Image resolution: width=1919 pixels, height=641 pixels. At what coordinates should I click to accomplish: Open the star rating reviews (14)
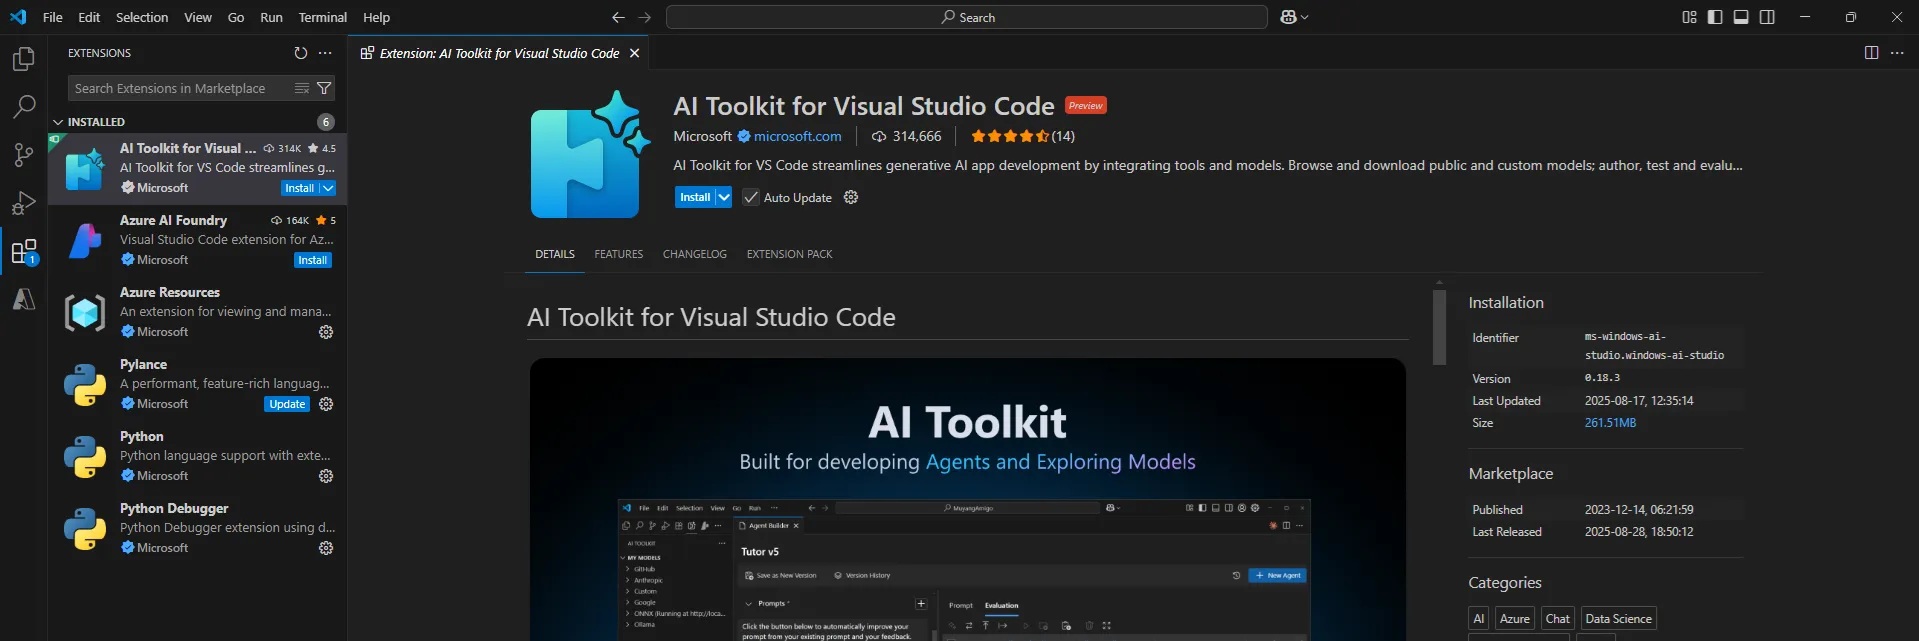[1022, 136]
